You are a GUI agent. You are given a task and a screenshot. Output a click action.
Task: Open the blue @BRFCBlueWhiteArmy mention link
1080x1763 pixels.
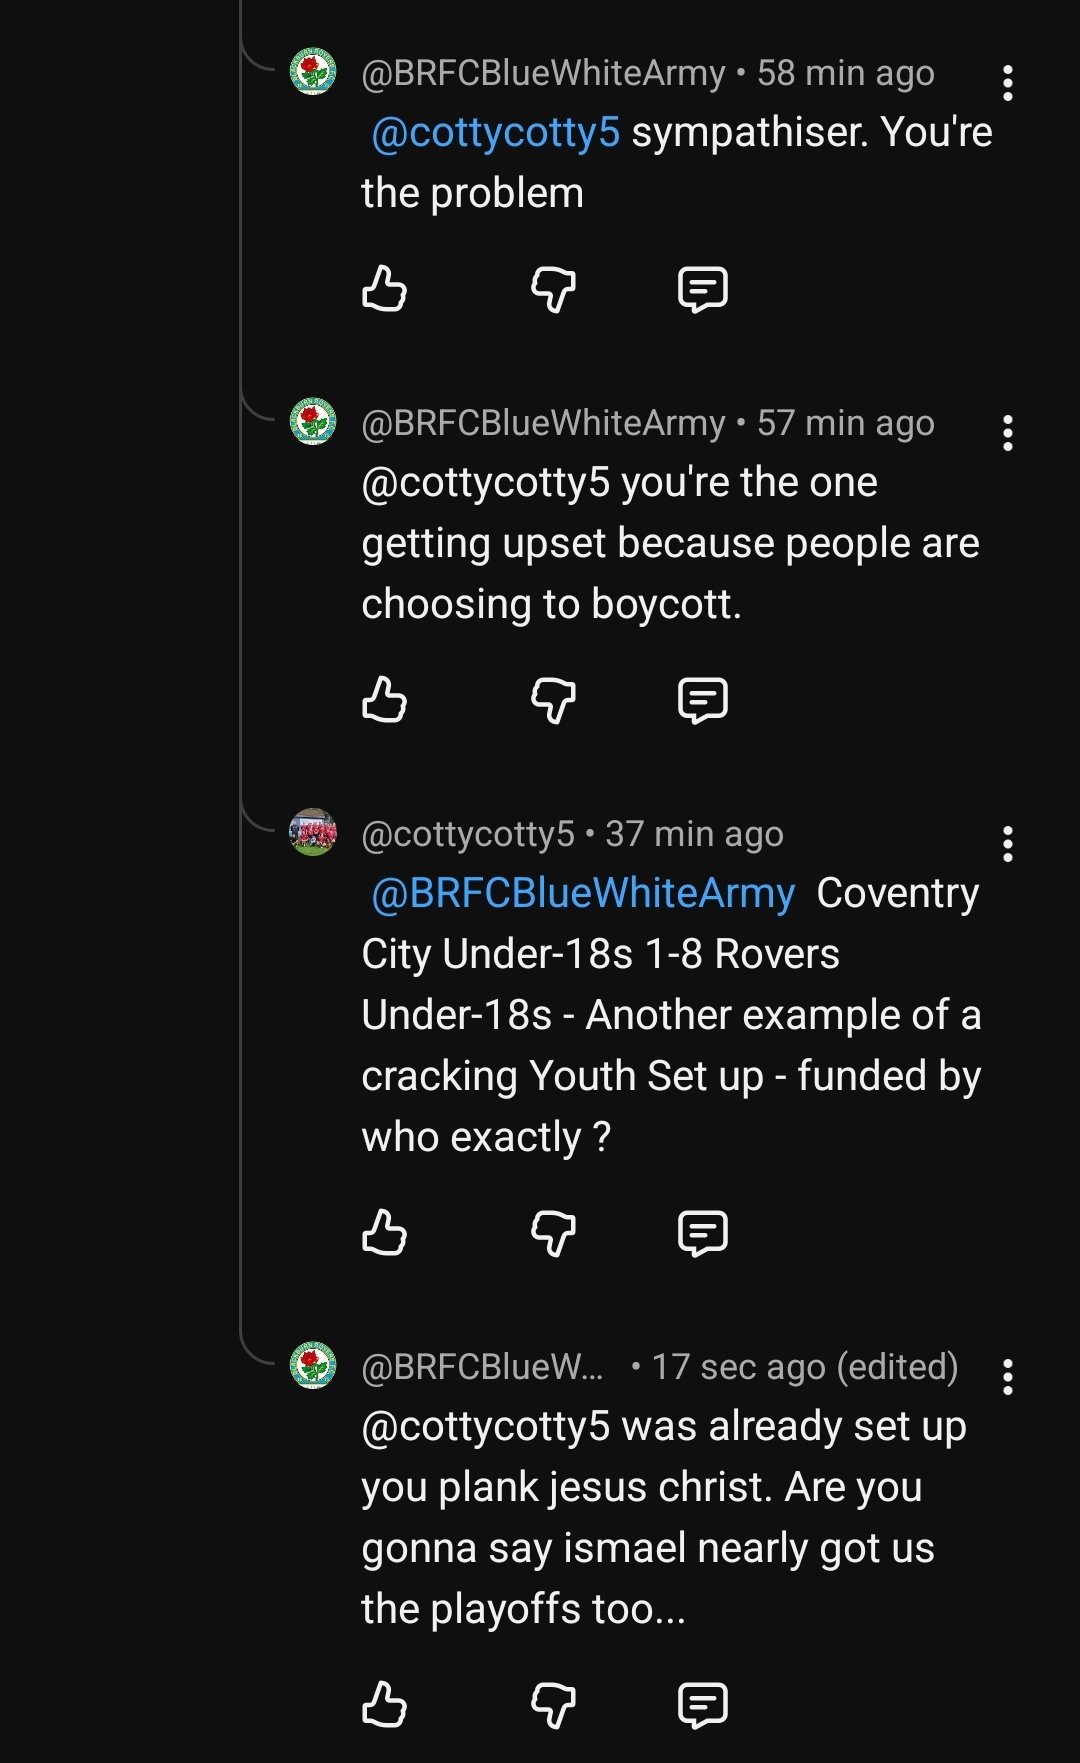click(583, 893)
